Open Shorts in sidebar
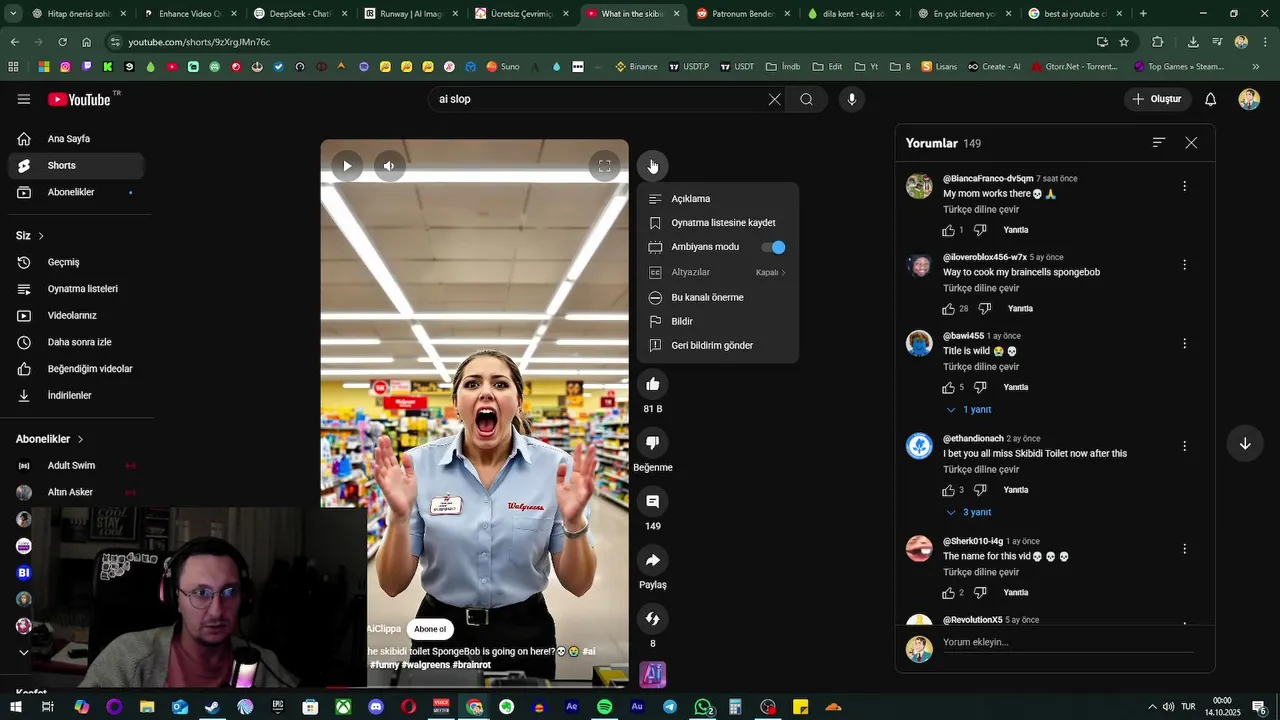 point(76,165)
